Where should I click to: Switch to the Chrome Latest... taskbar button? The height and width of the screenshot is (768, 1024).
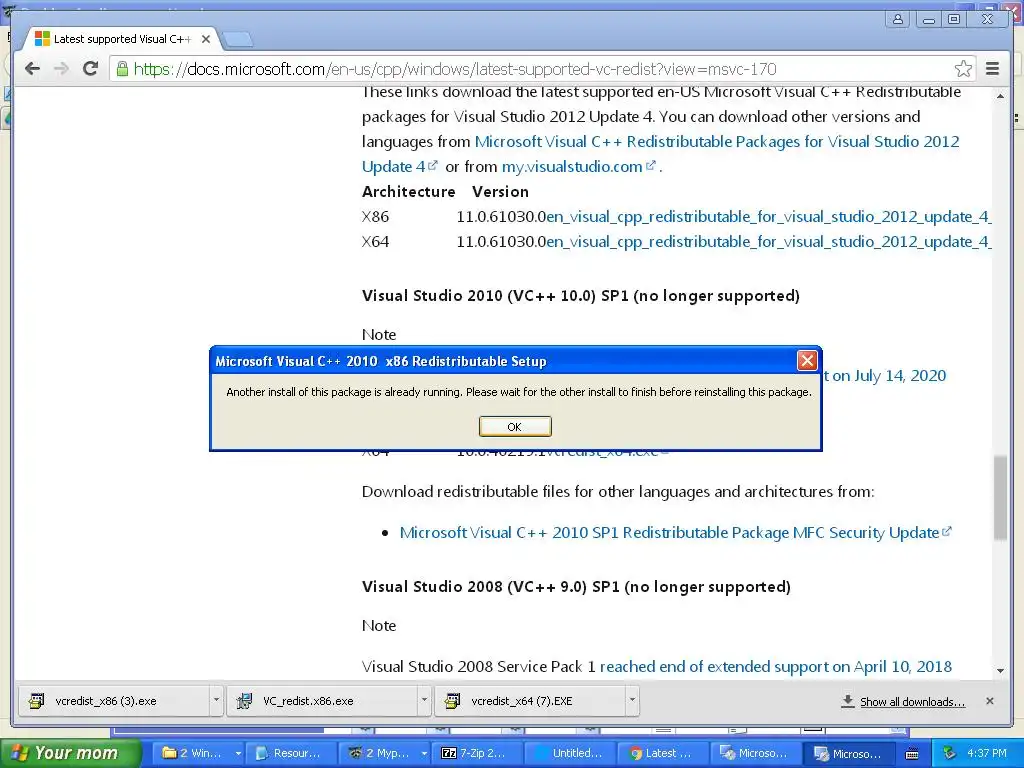coord(663,753)
